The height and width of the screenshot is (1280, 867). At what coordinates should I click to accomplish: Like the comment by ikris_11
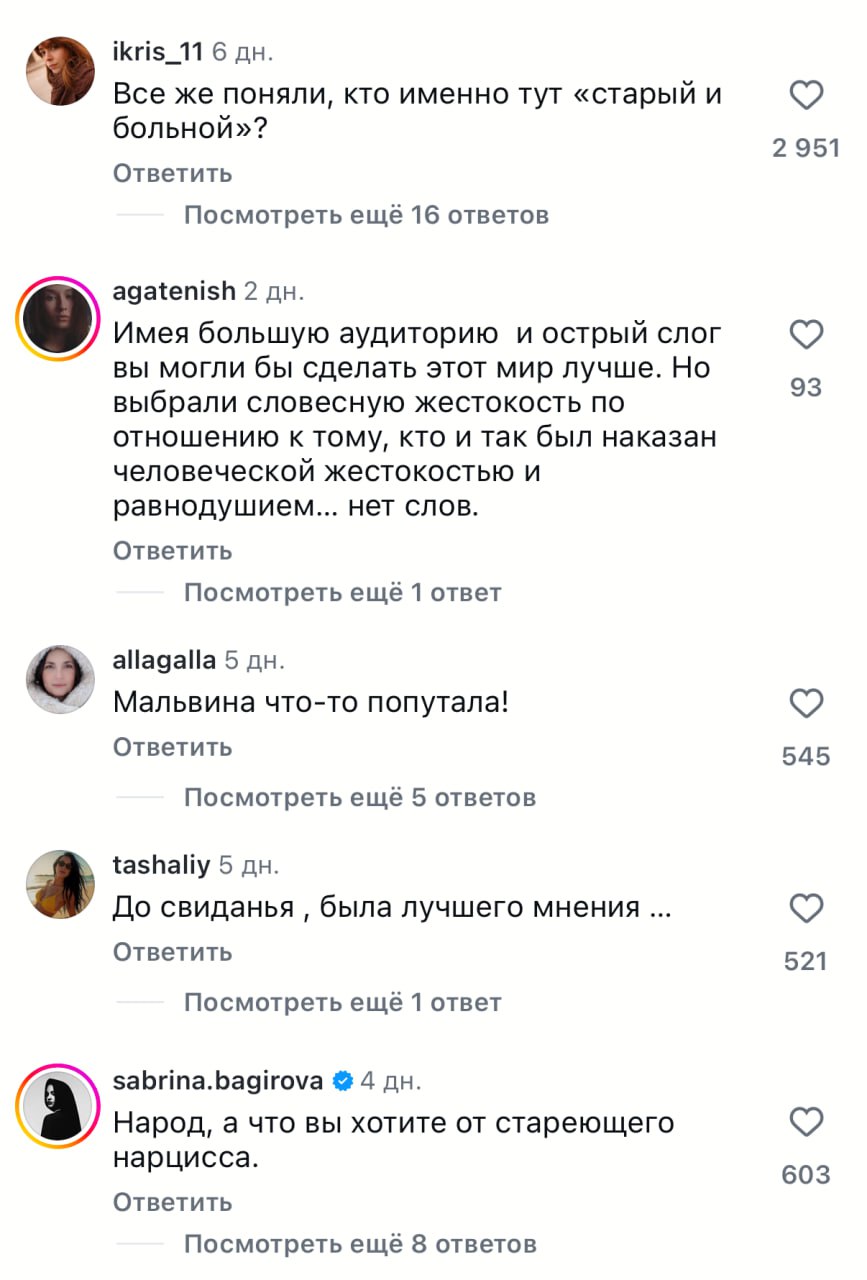[806, 96]
